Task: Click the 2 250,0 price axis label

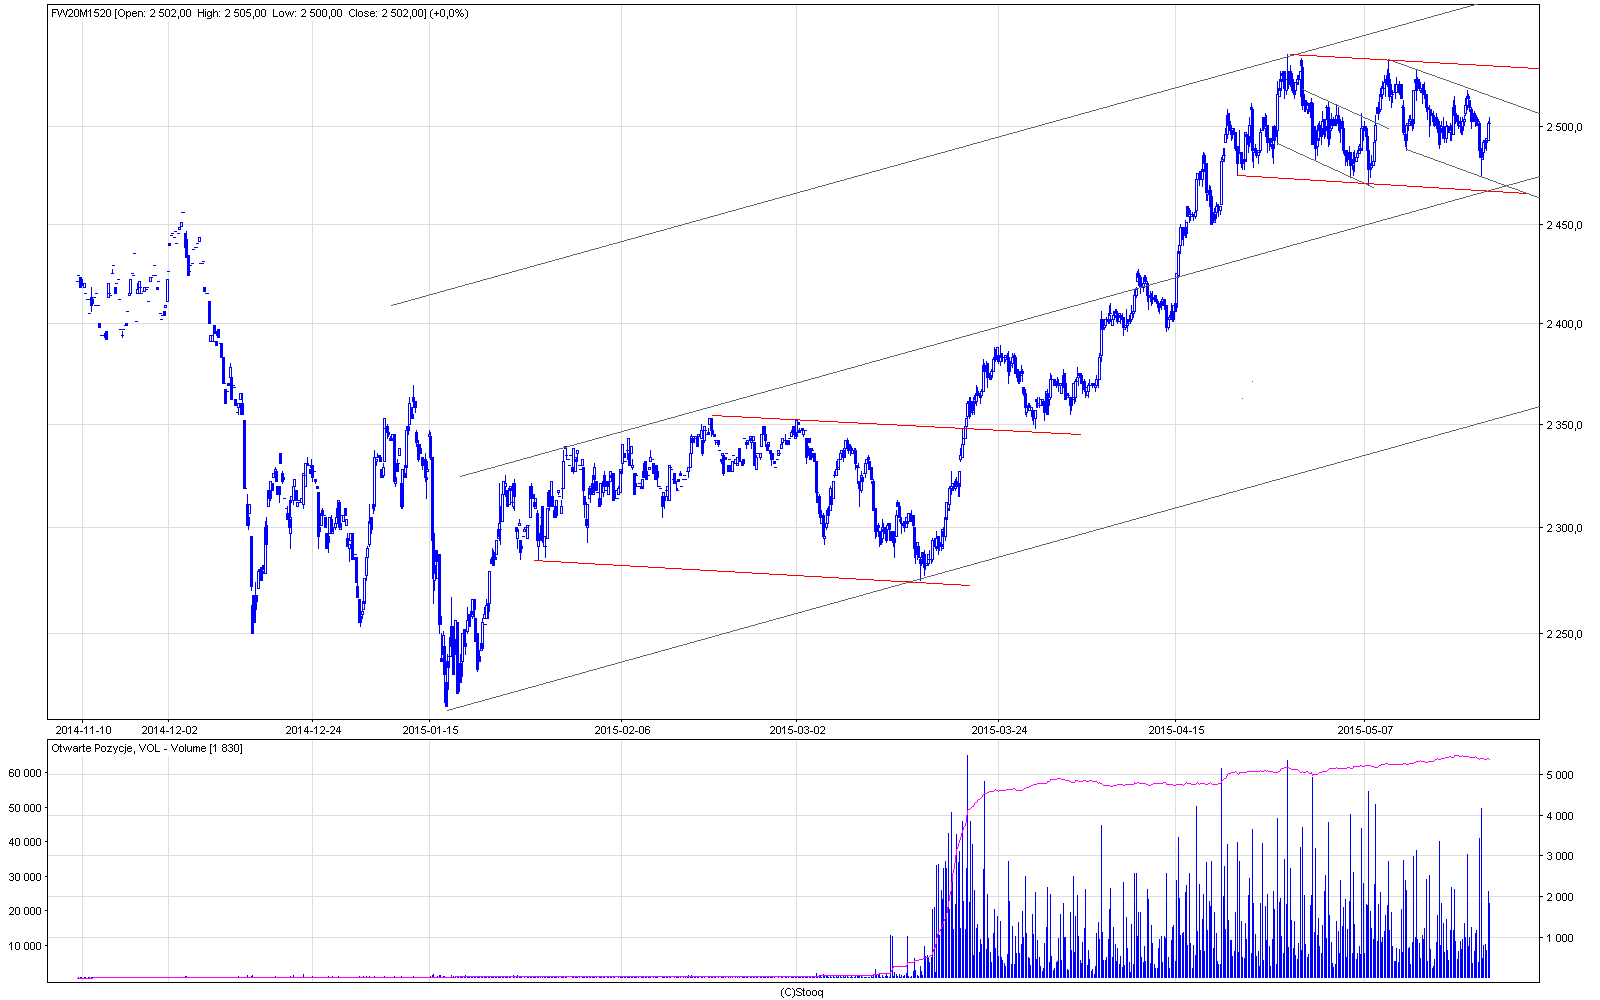Action: coord(1565,634)
